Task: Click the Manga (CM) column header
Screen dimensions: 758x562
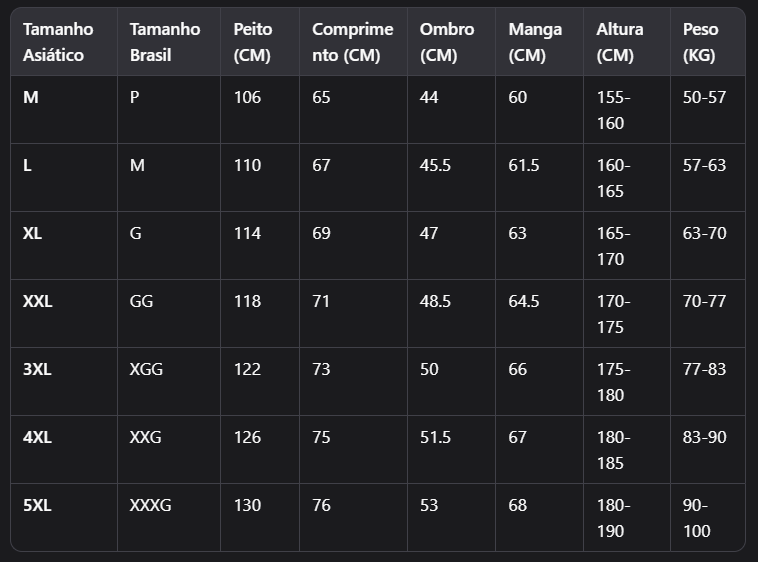Action: (535, 42)
